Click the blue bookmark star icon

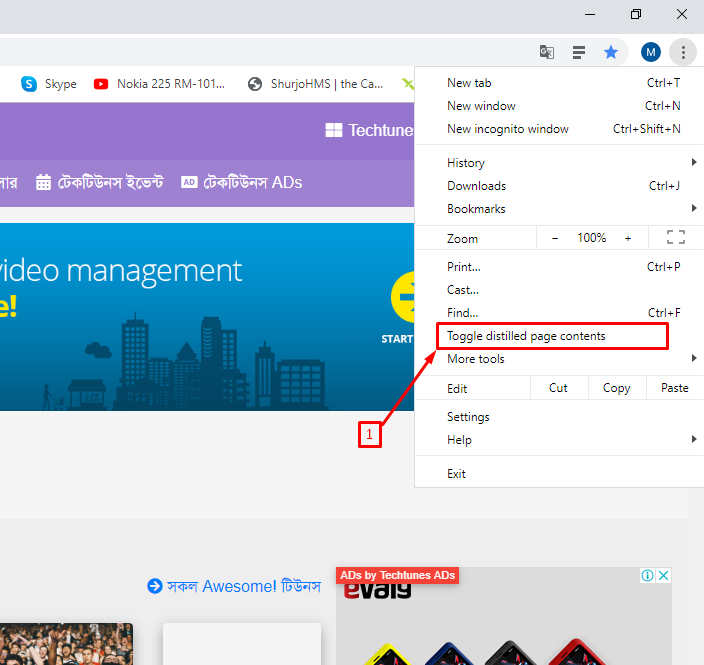tap(611, 52)
